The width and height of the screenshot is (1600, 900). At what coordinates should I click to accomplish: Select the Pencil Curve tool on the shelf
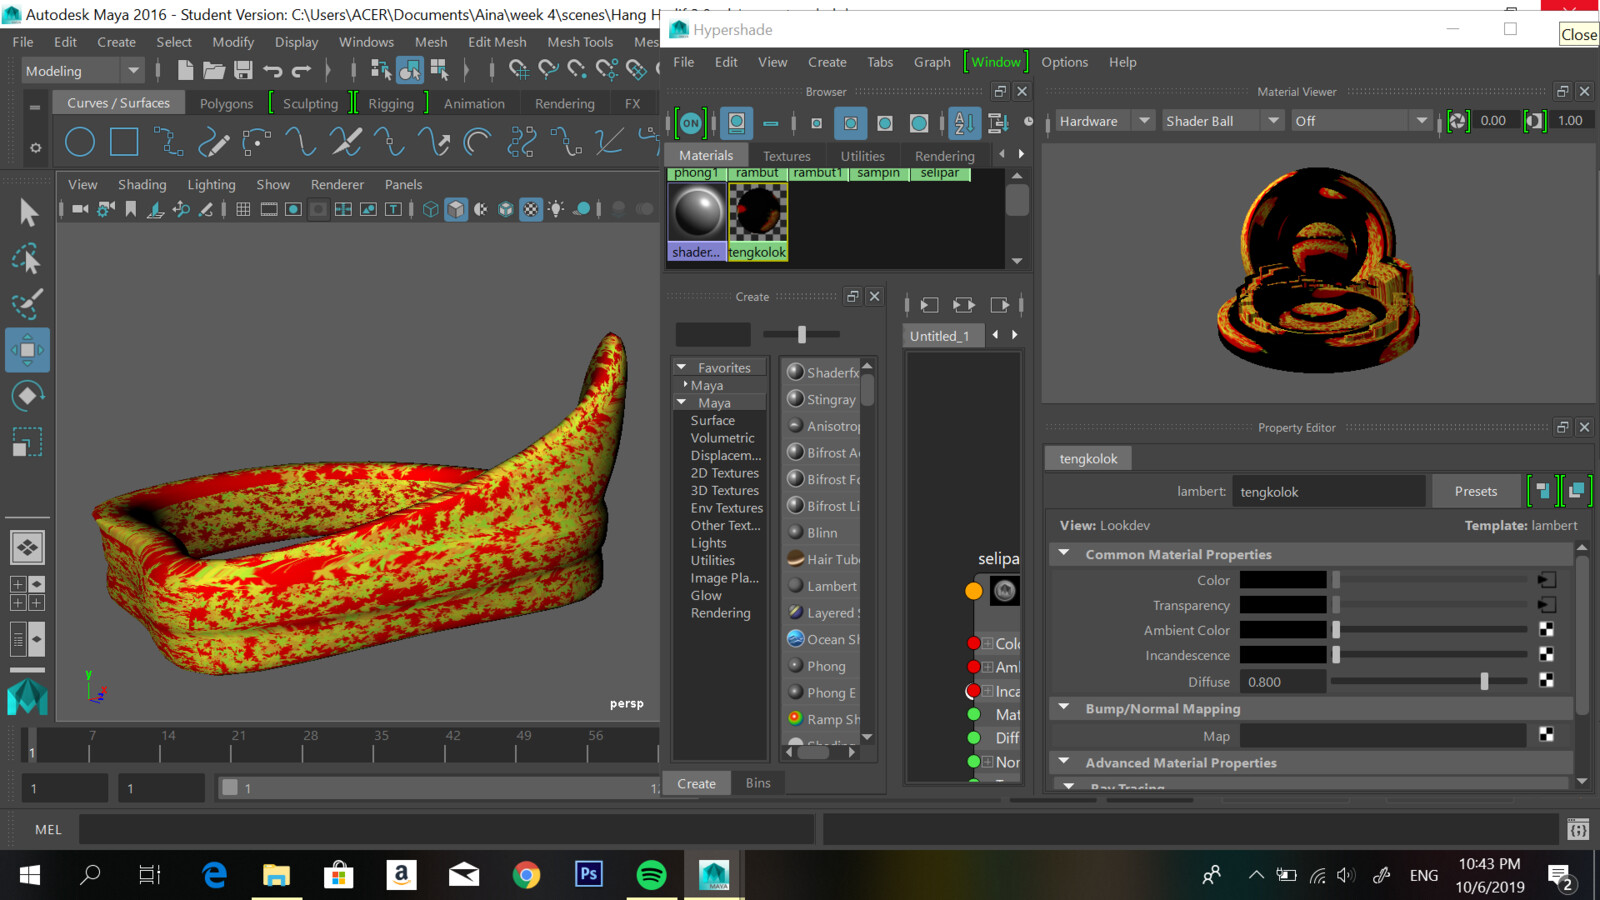(x=212, y=142)
